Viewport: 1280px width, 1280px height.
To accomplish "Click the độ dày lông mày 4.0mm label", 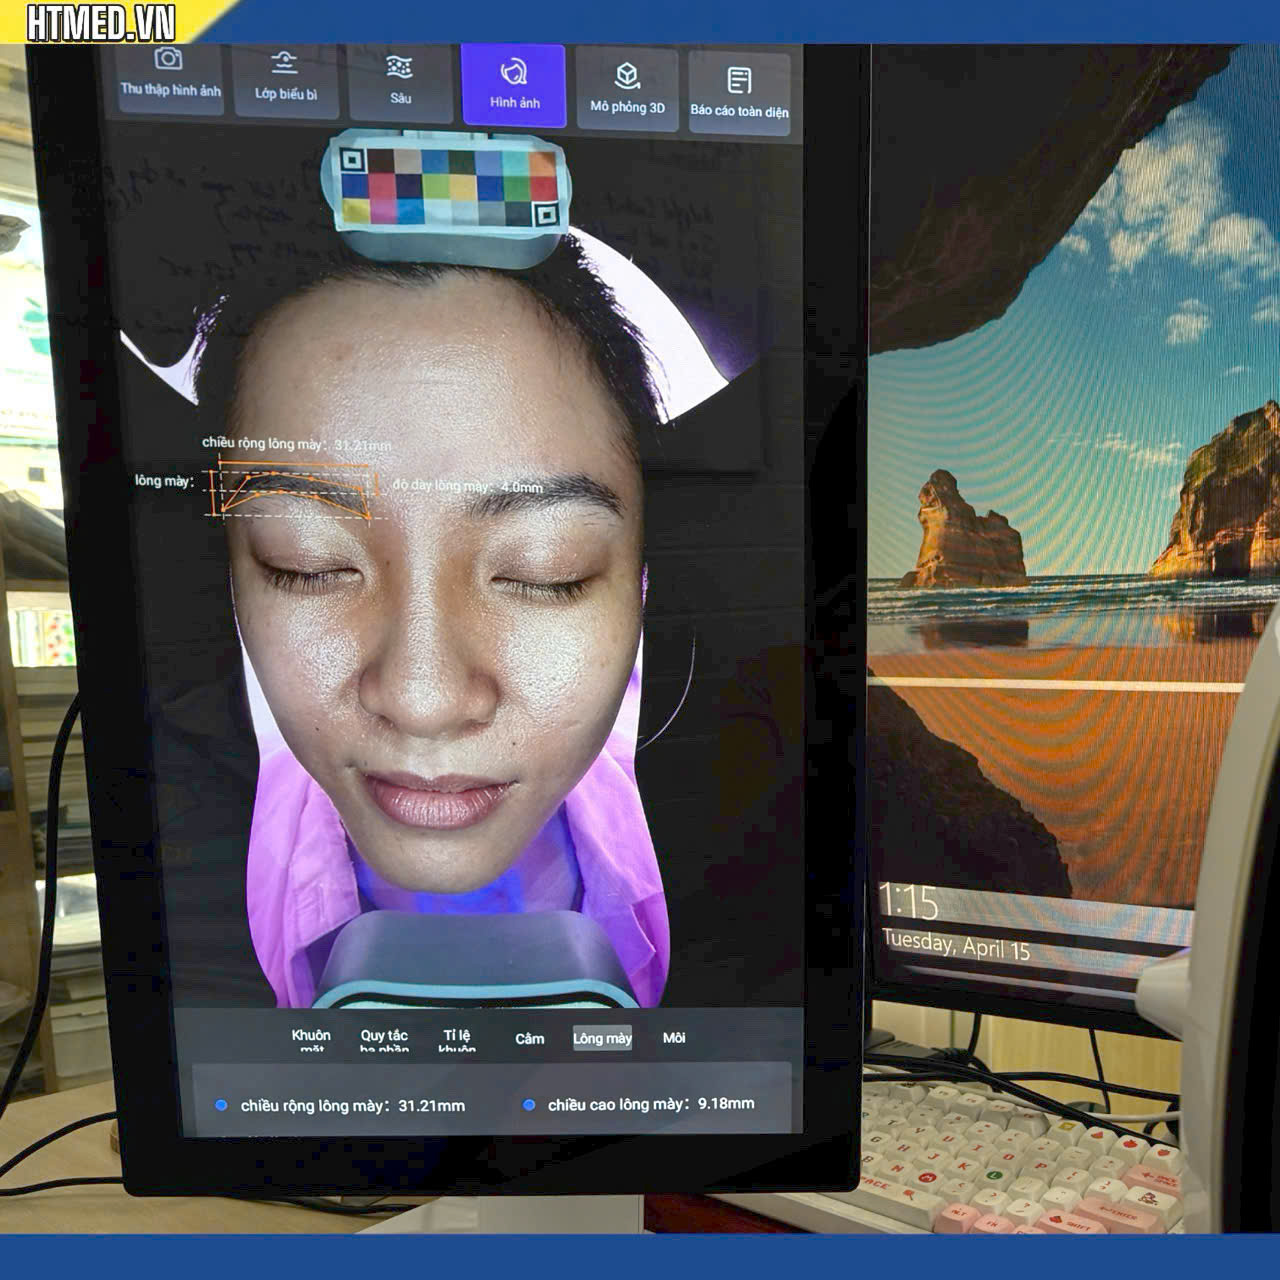I will click(467, 486).
